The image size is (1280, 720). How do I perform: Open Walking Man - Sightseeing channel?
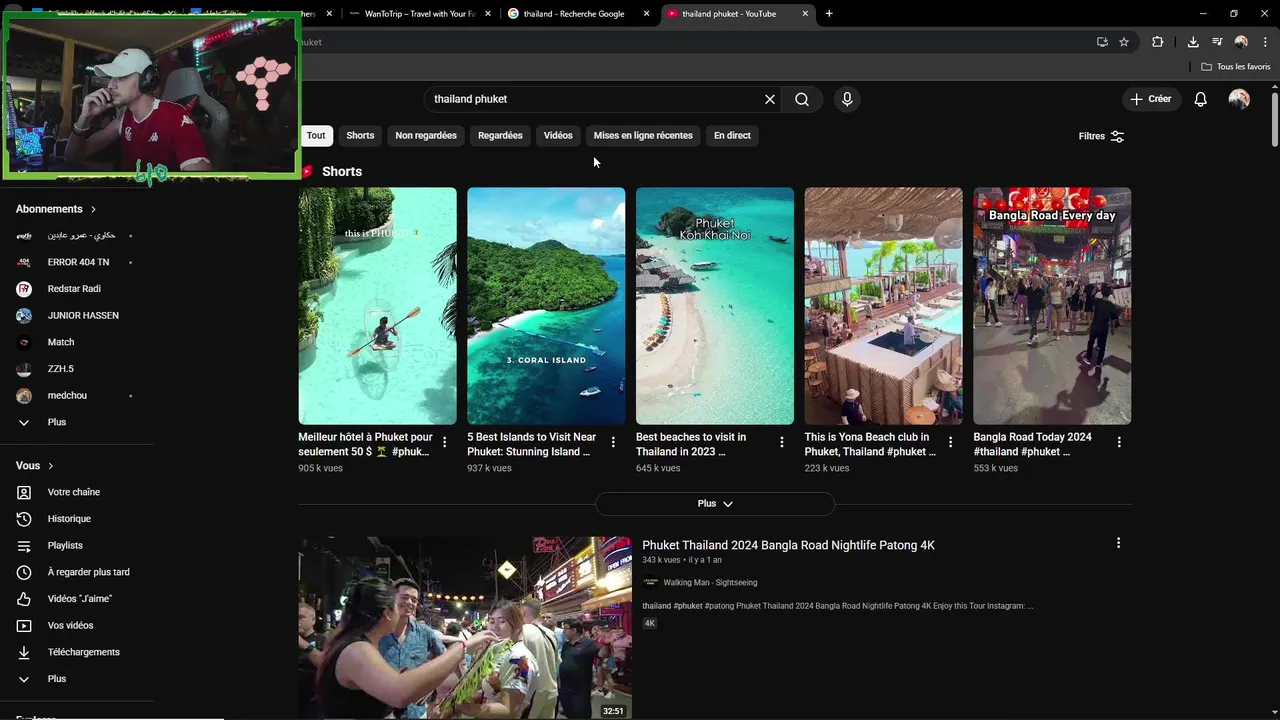[710, 582]
